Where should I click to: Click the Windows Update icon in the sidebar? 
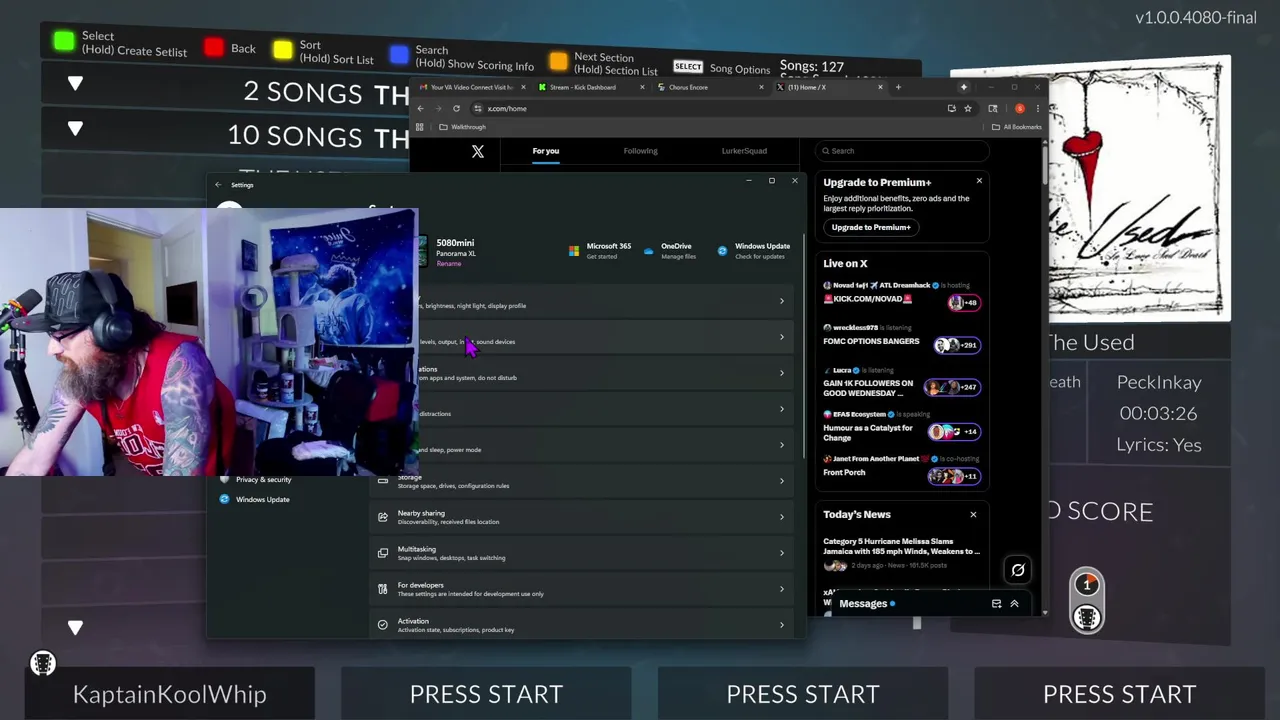[x=224, y=499]
